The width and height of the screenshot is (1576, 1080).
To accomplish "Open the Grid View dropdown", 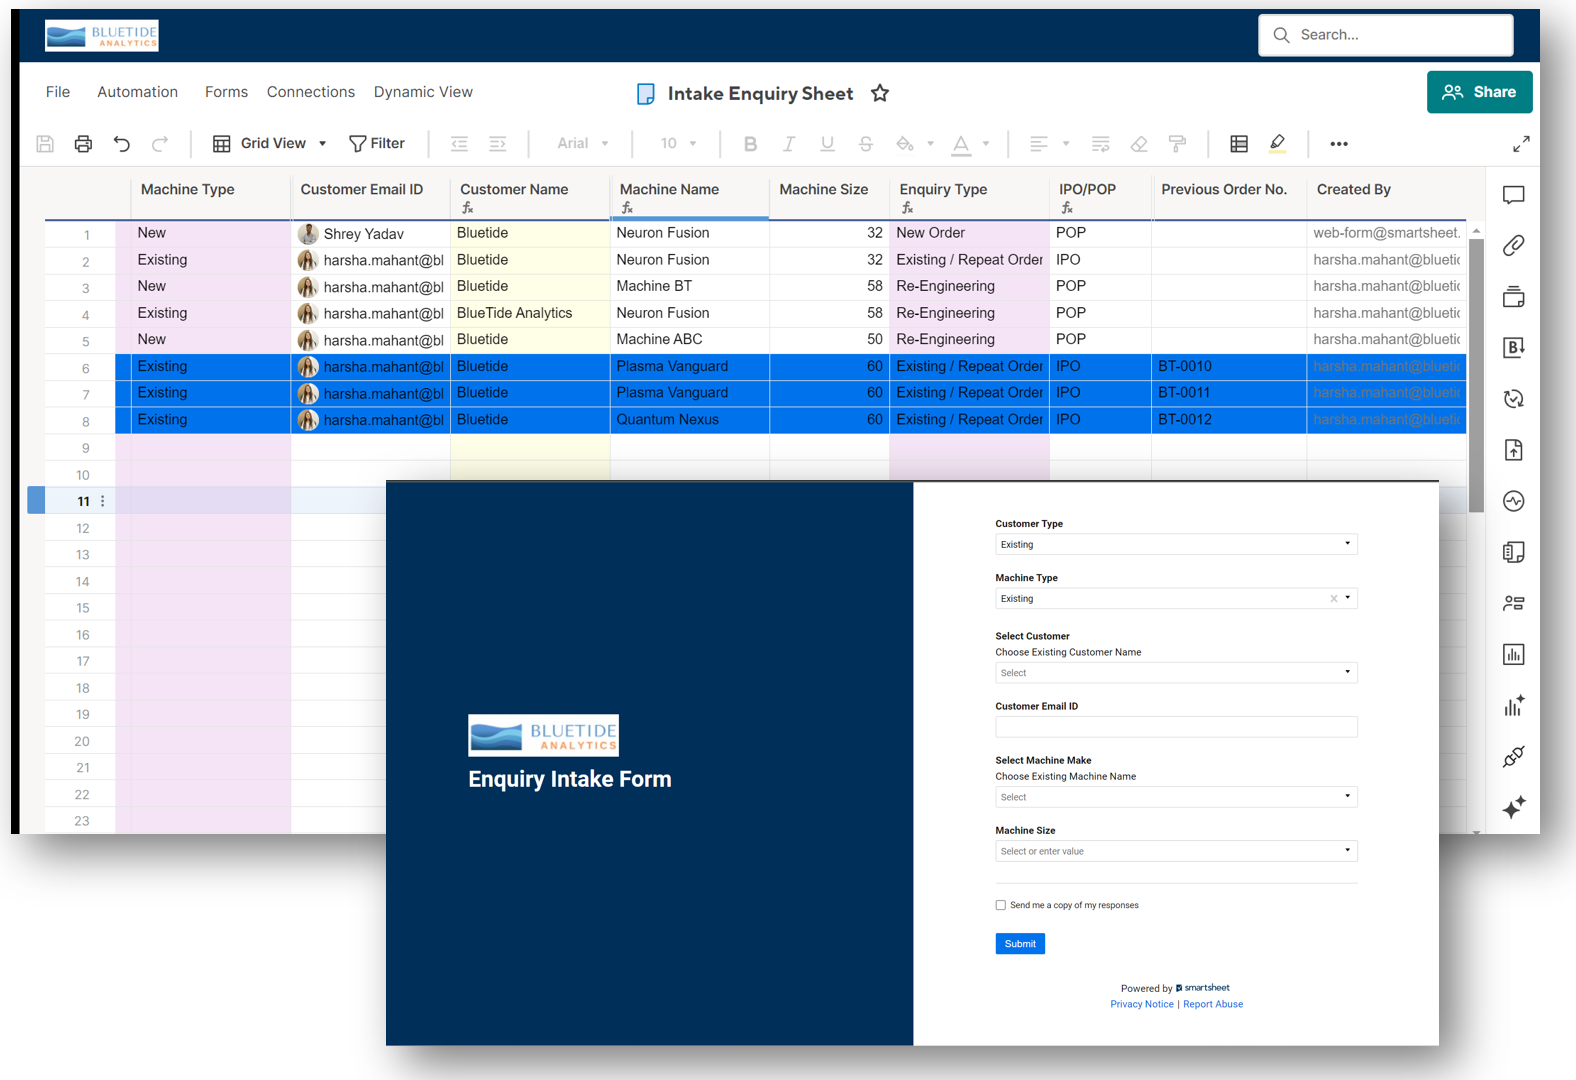I will click(x=270, y=144).
